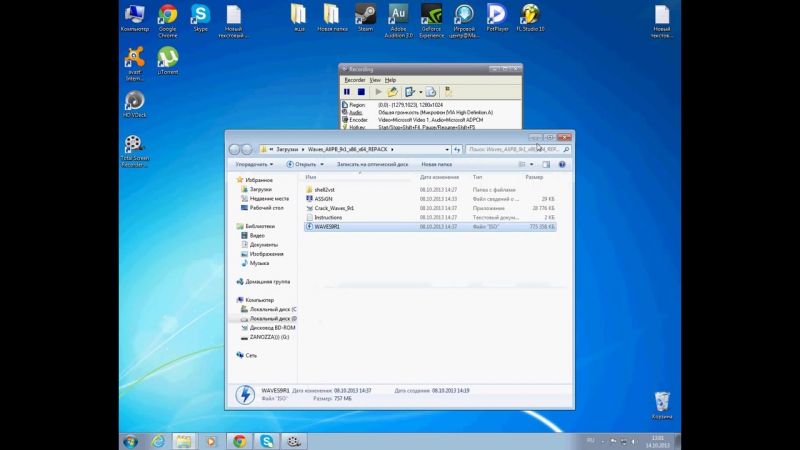Open the Steam desktop icon

click(x=365, y=18)
